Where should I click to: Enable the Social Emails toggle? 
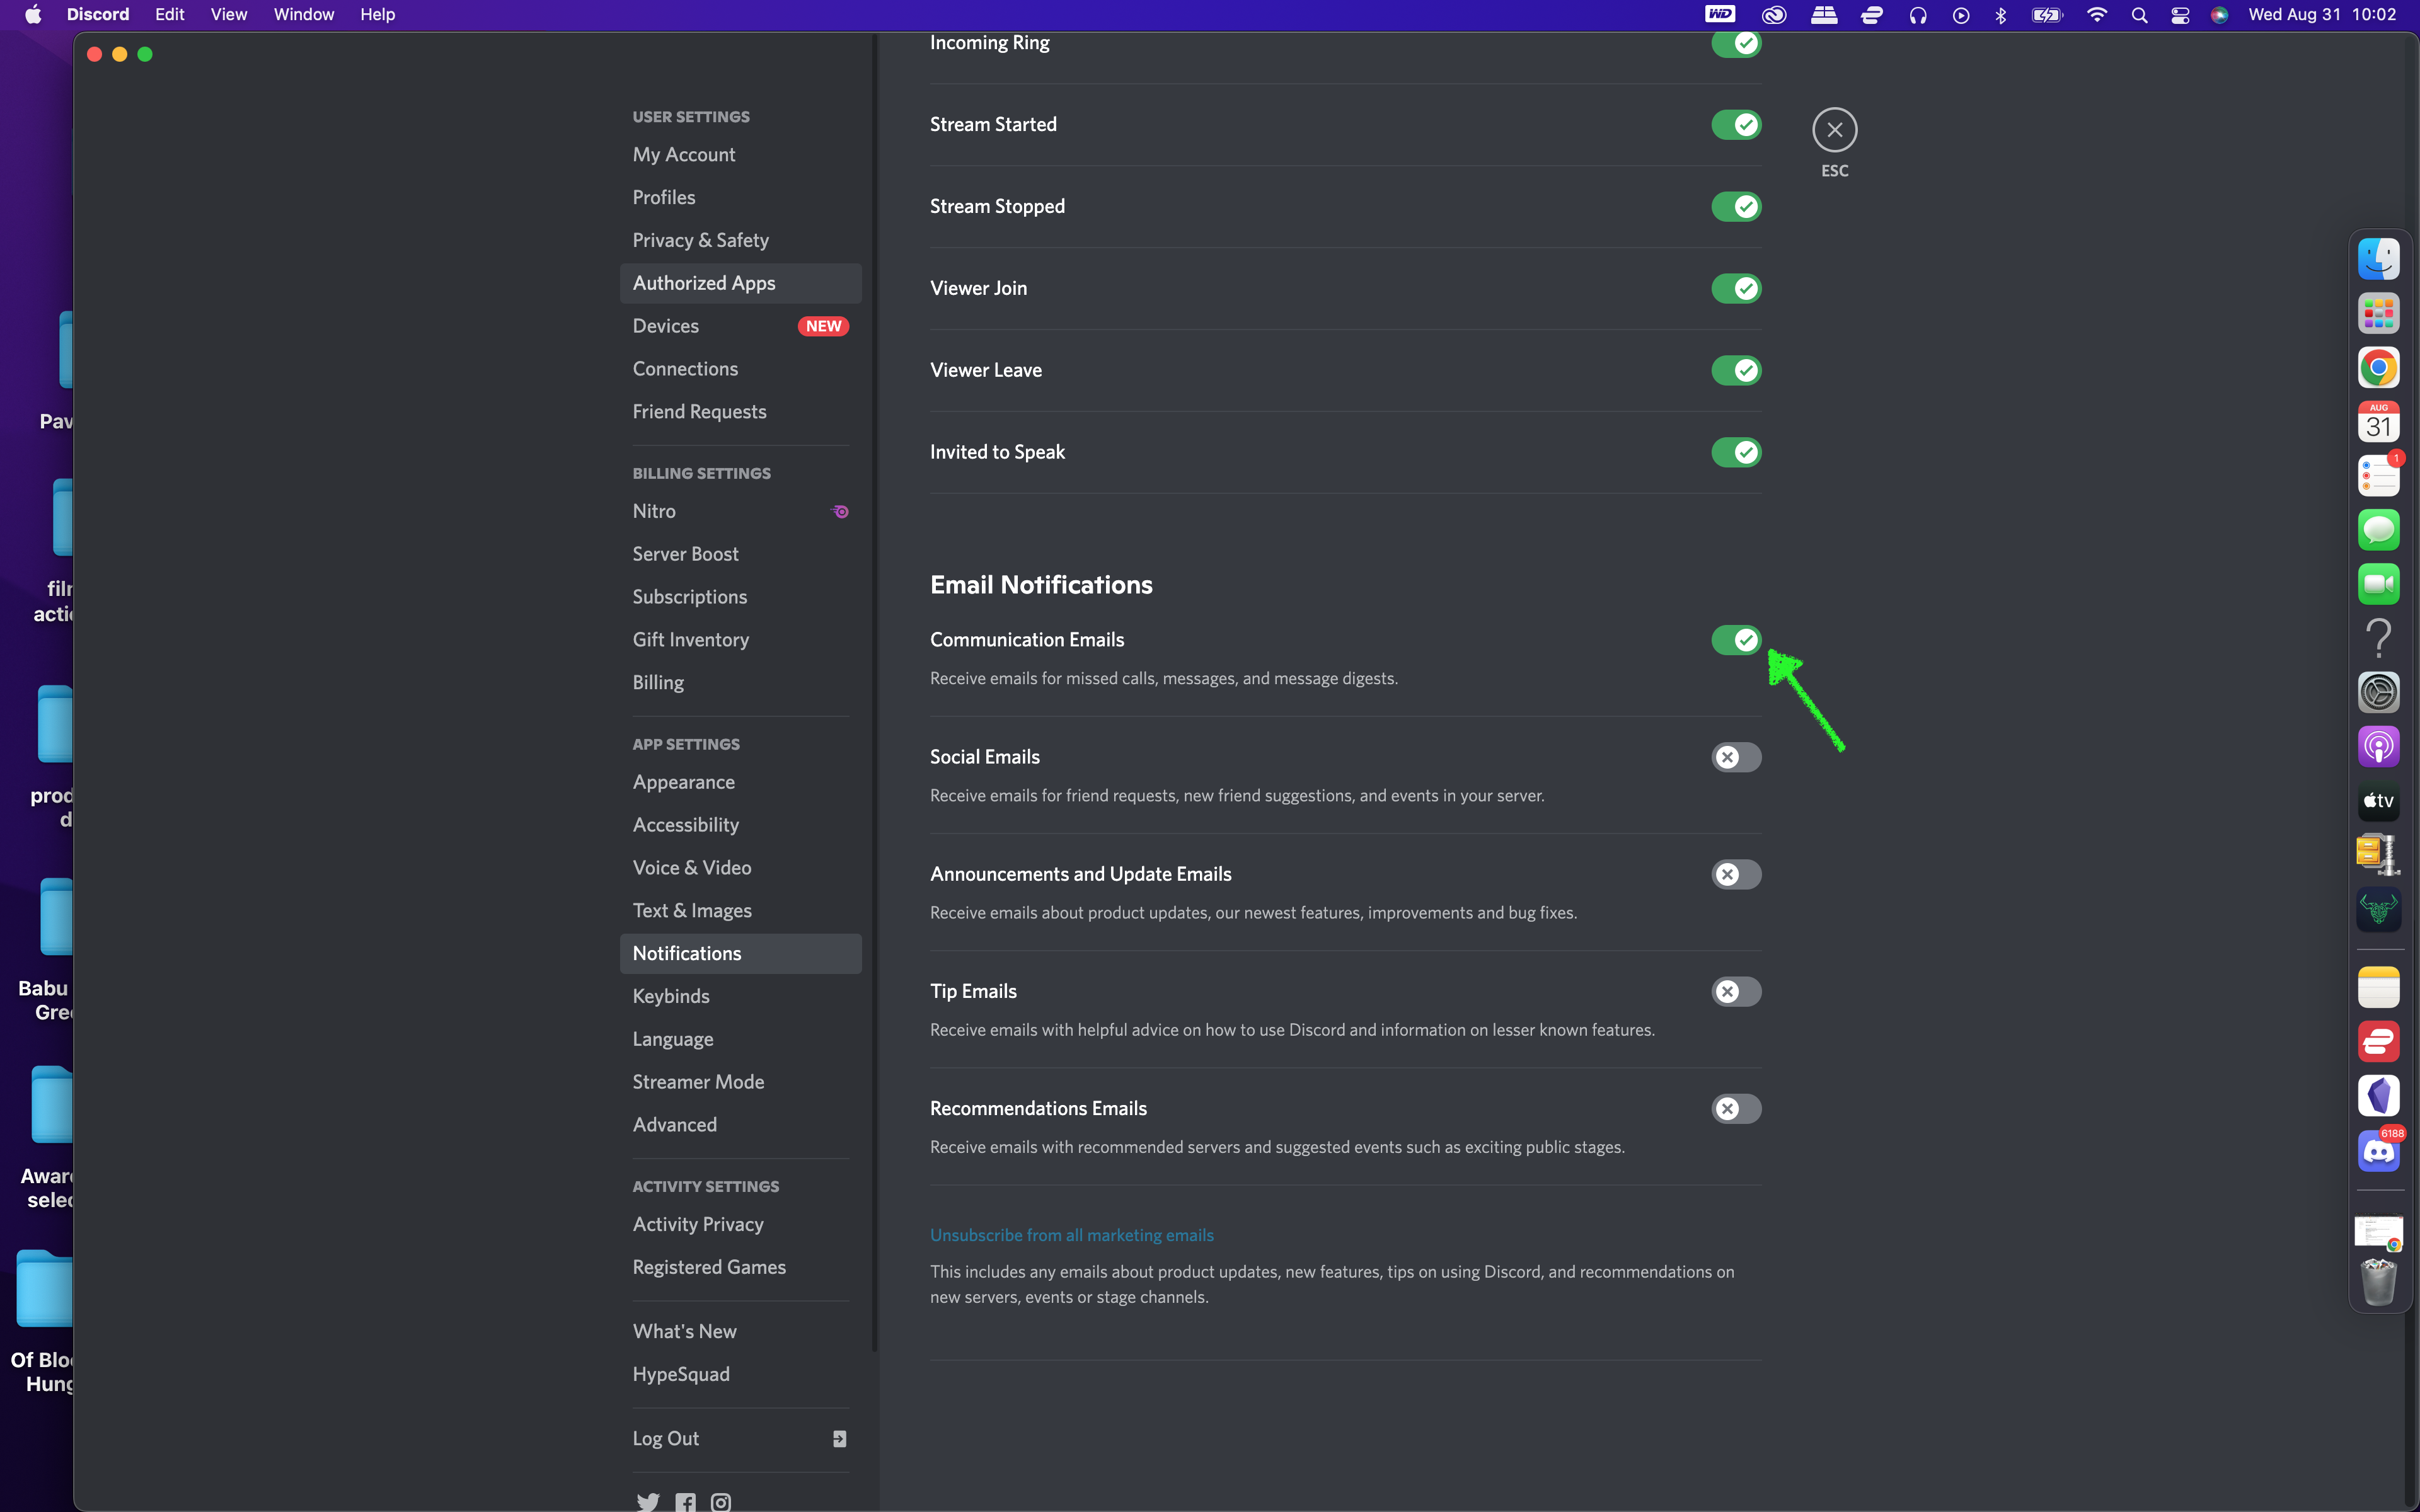[1736, 757]
